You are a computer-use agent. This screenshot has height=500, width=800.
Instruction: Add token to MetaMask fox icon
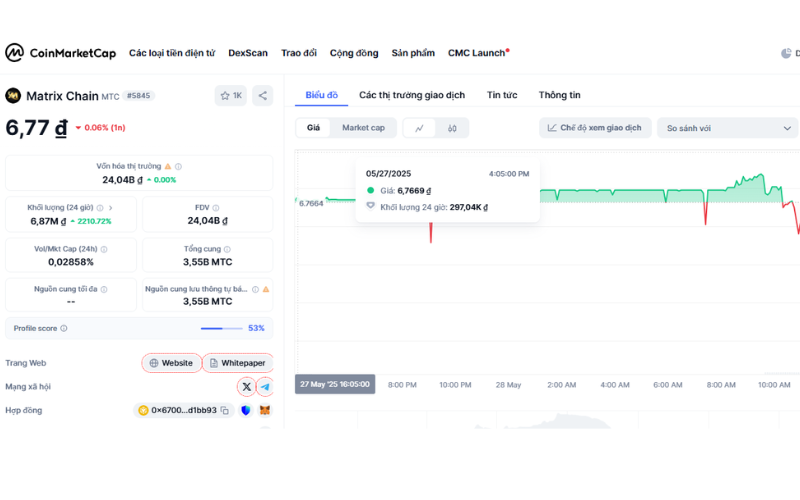click(265, 410)
